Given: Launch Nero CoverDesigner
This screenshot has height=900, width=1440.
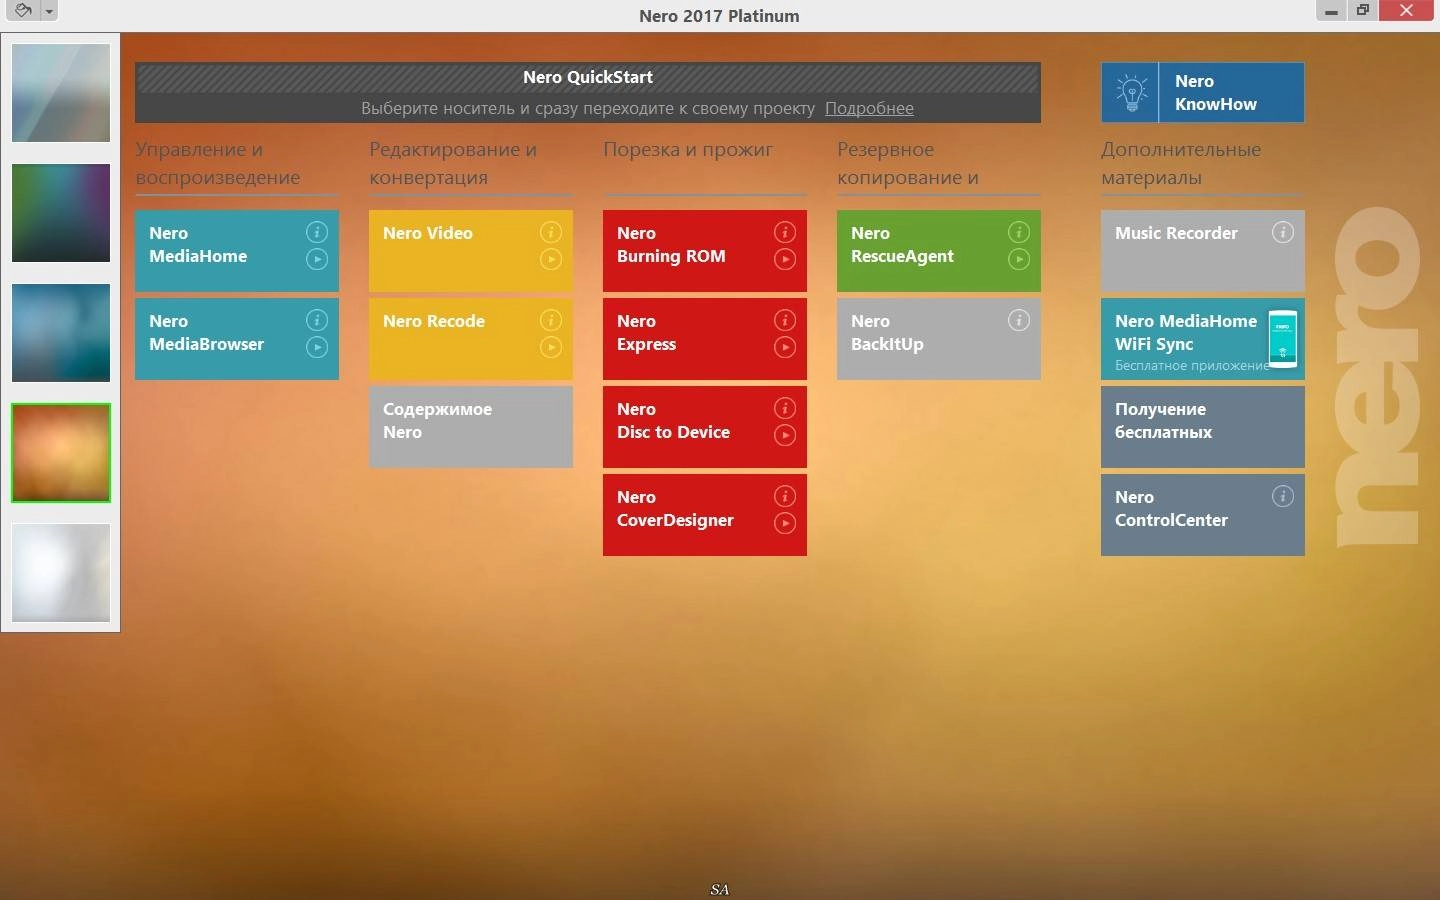Looking at the screenshot, I should (x=705, y=515).
